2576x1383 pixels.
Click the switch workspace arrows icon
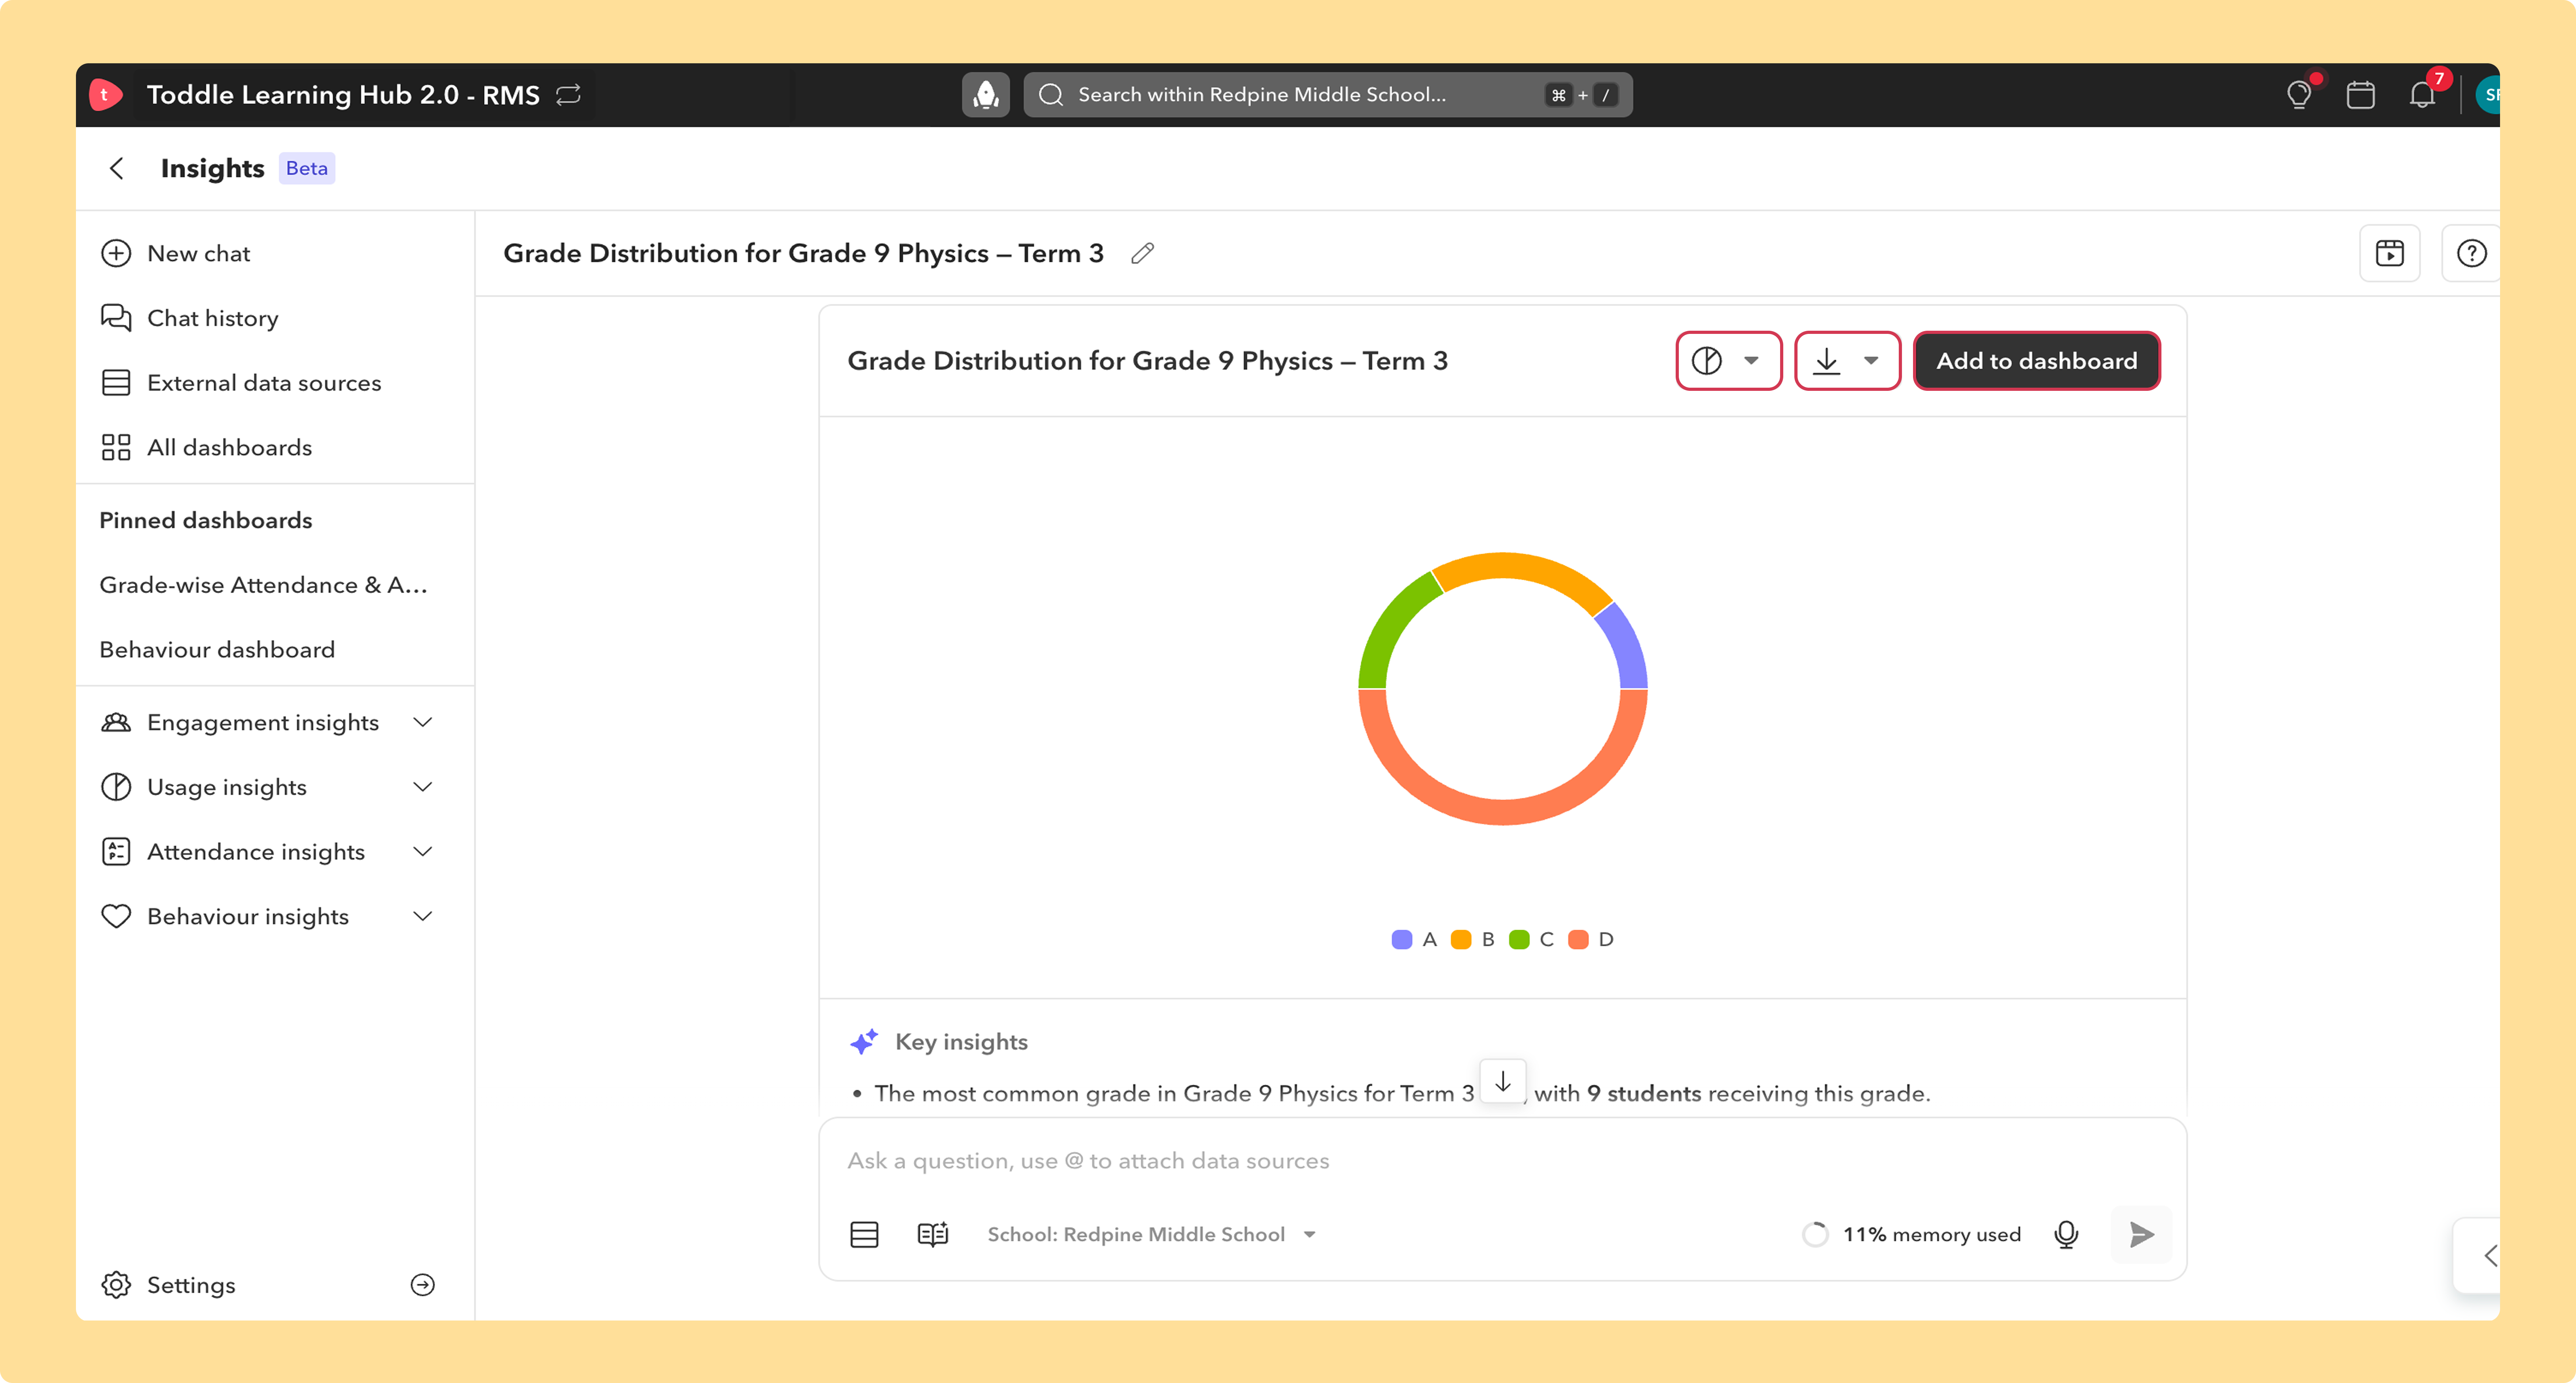pyautogui.click(x=569, y=95)
